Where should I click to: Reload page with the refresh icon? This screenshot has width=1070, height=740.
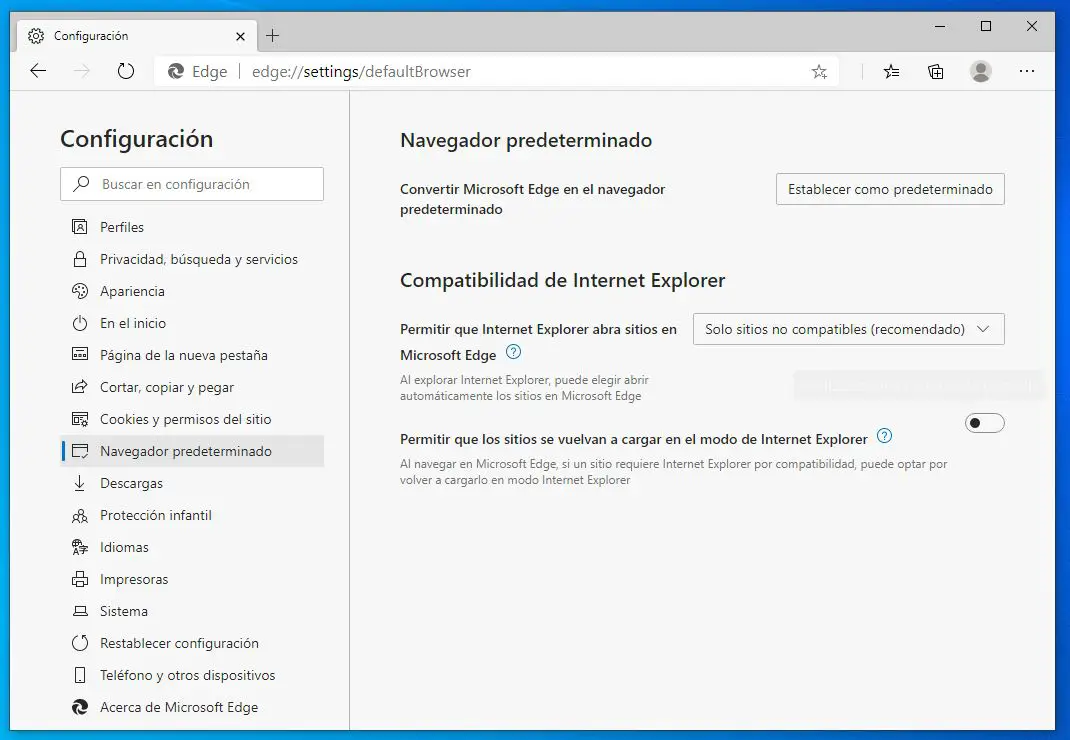pos(126,71)
